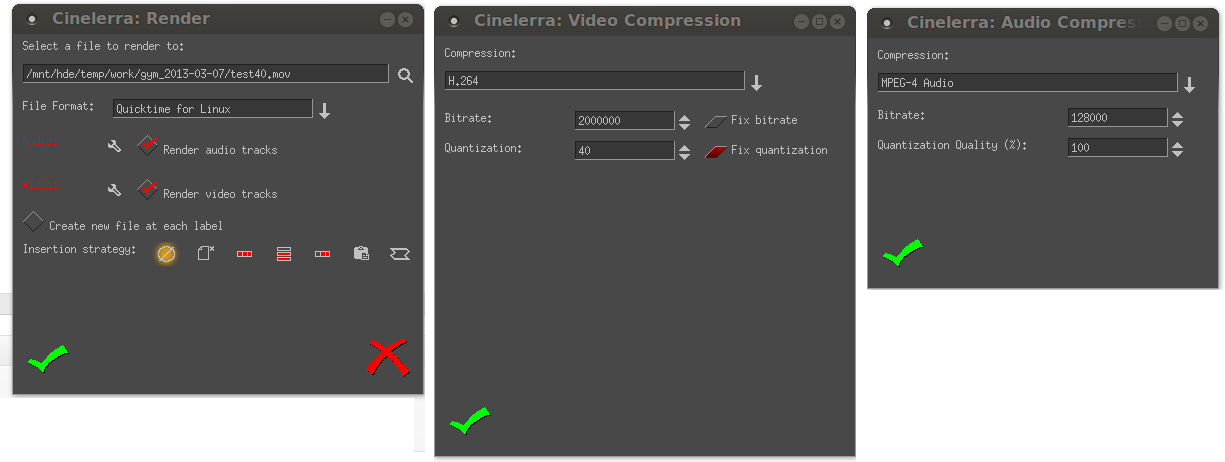Expand the MPEG-4 Audio compression dropdown
1225x462 pixels.
point(1189,84)
